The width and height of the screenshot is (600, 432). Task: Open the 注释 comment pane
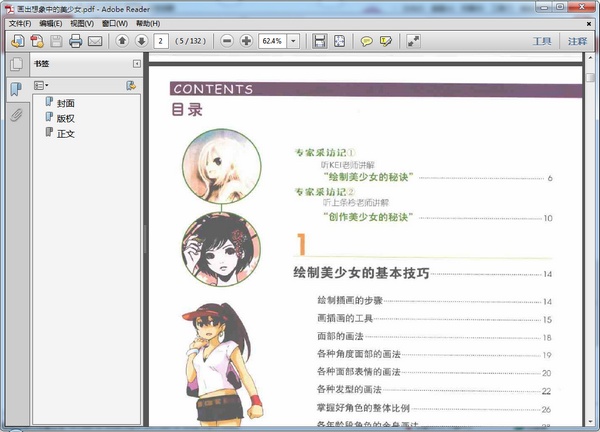[x=577, y=41]
